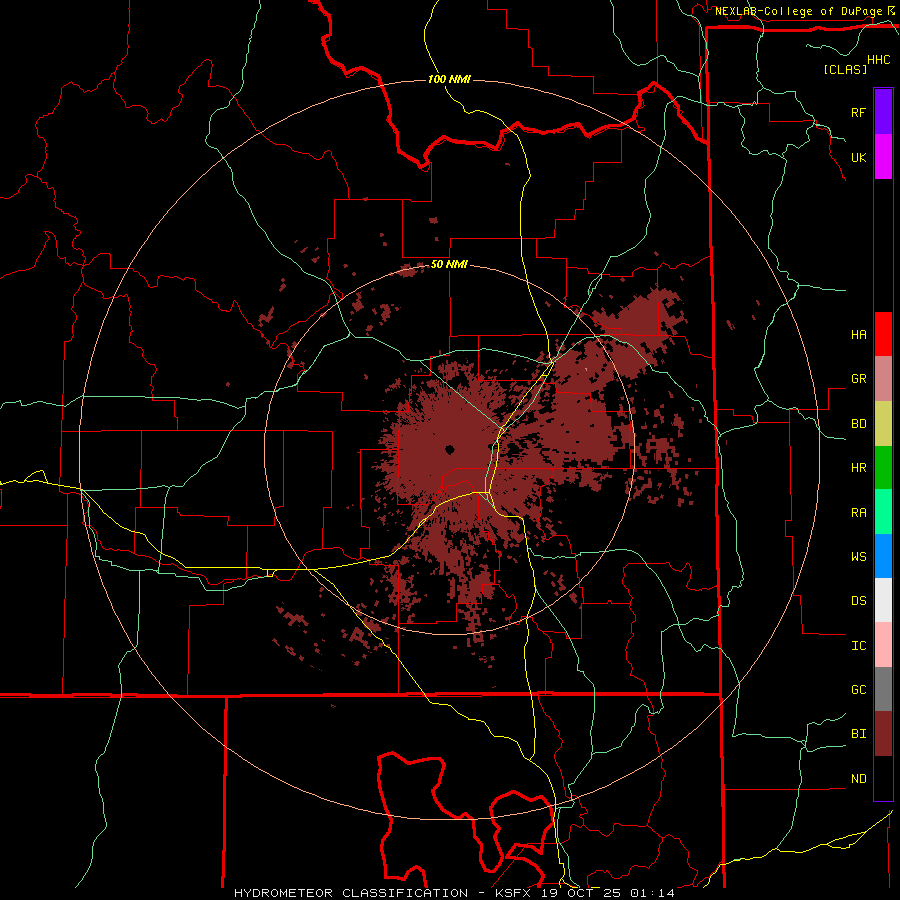
Task: Click the BI legend label
Action: click(858, 734)
